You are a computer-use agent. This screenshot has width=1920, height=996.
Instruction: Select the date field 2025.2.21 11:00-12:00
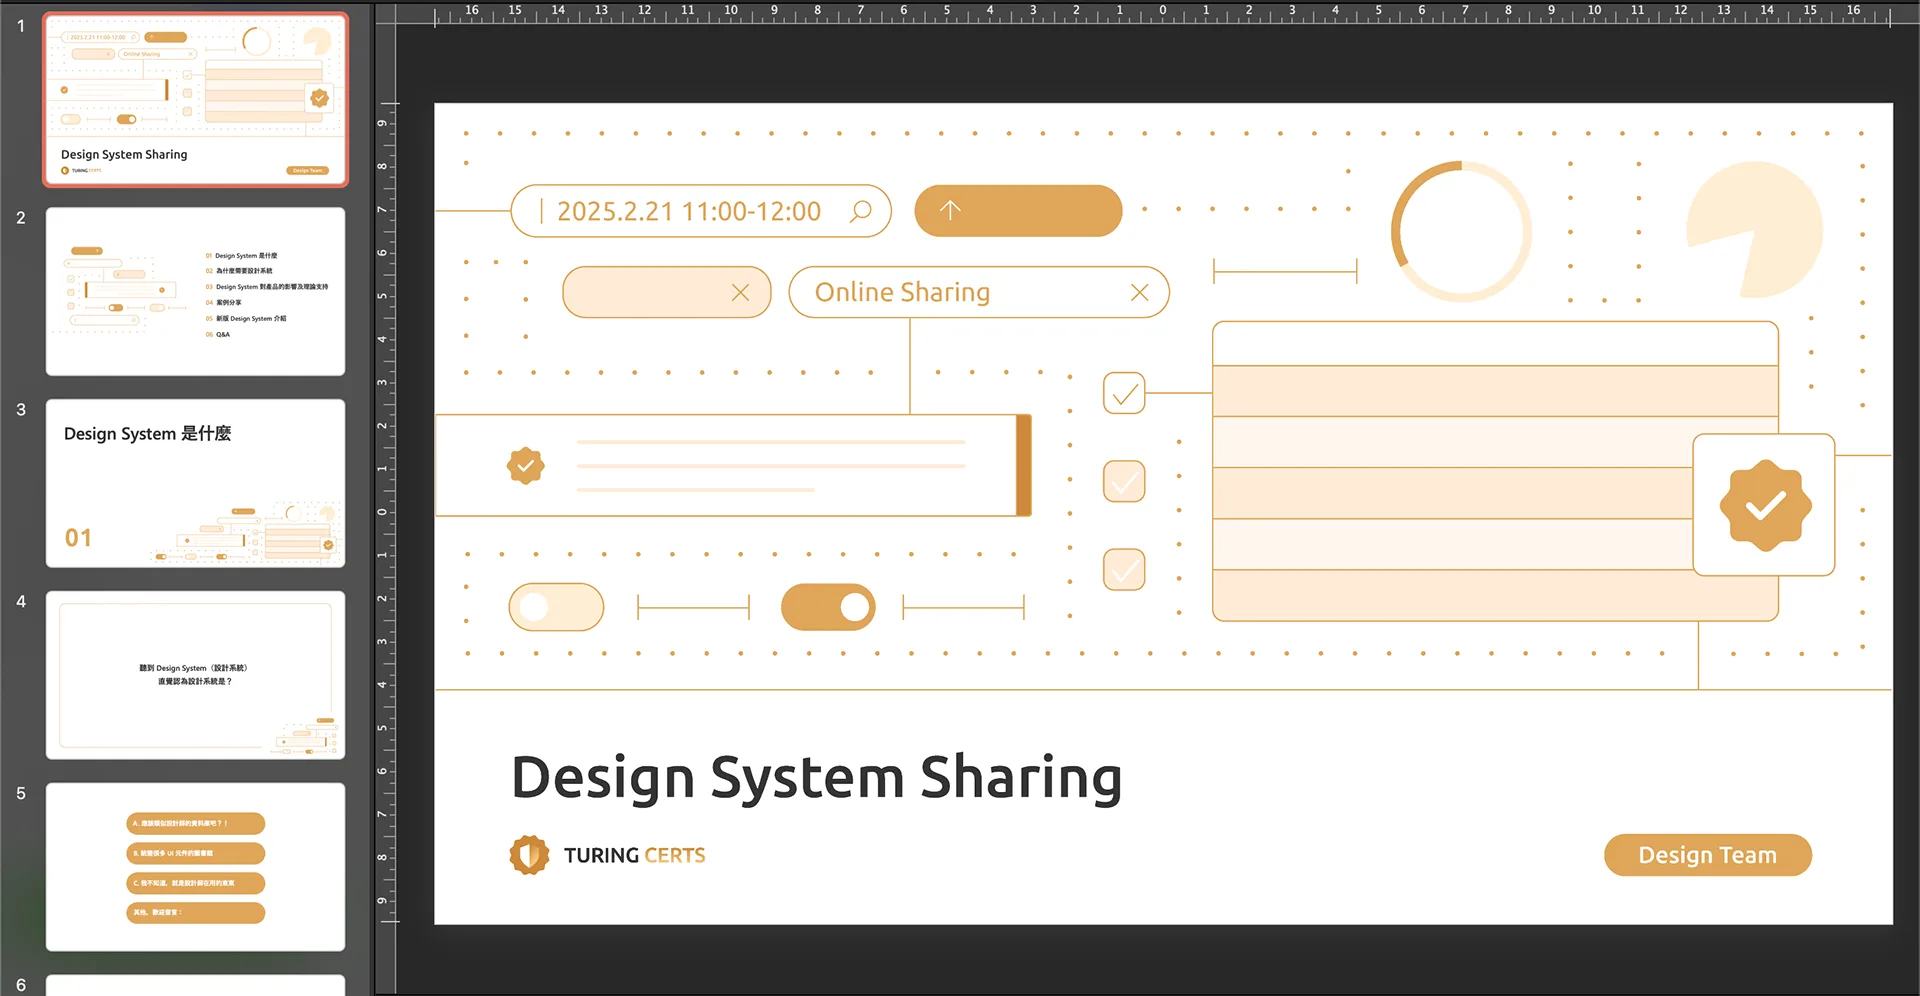700,211
